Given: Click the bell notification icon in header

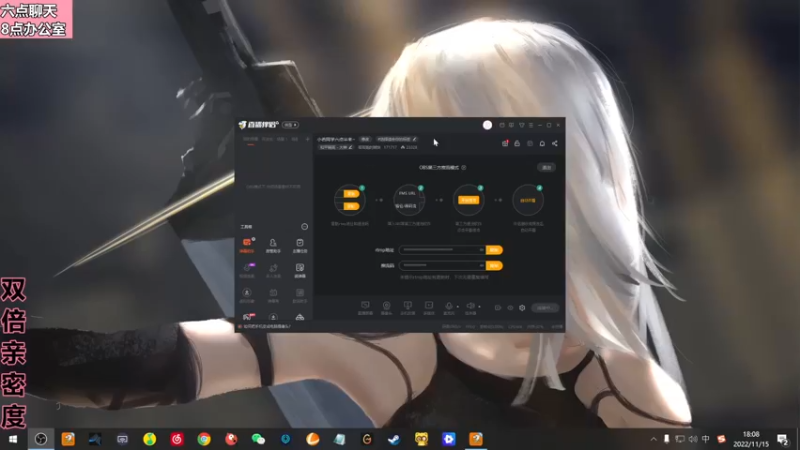Looking at the screenshot, I should pos(542,143).
